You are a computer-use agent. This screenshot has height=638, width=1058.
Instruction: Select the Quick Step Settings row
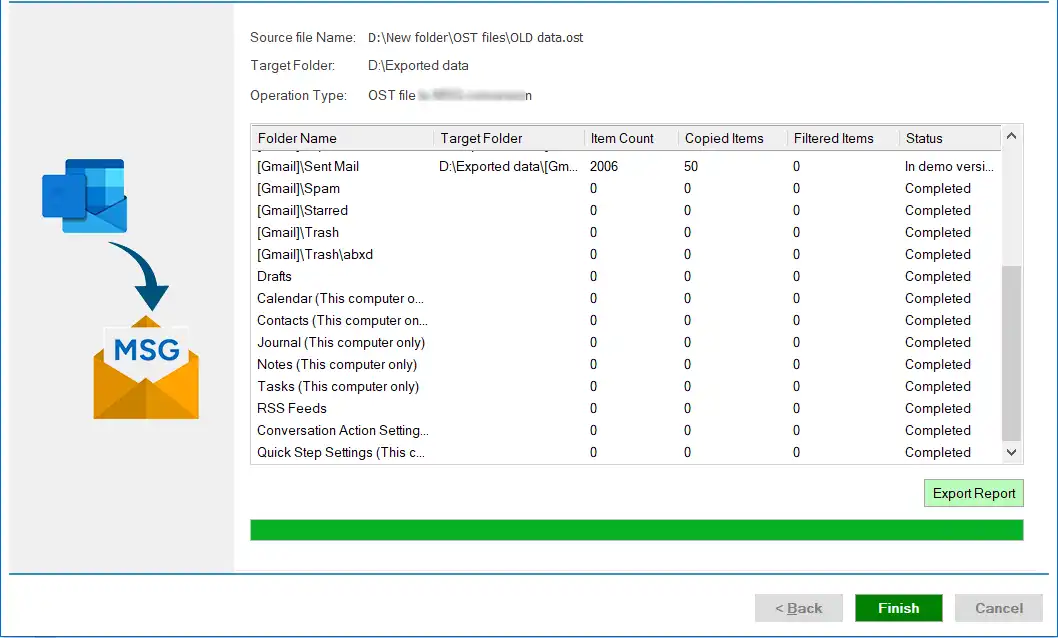[626, 453]
